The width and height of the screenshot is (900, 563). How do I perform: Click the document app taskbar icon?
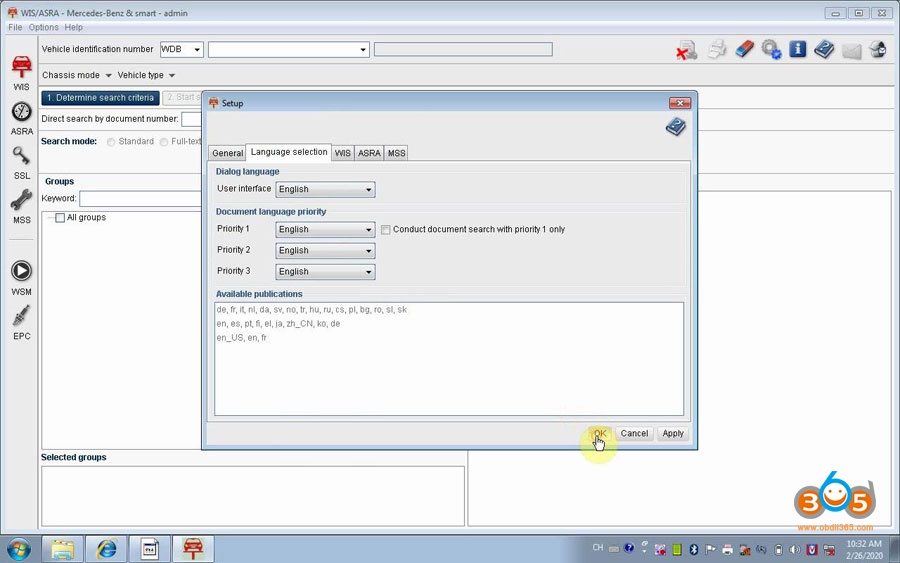[x=150, y=549]
